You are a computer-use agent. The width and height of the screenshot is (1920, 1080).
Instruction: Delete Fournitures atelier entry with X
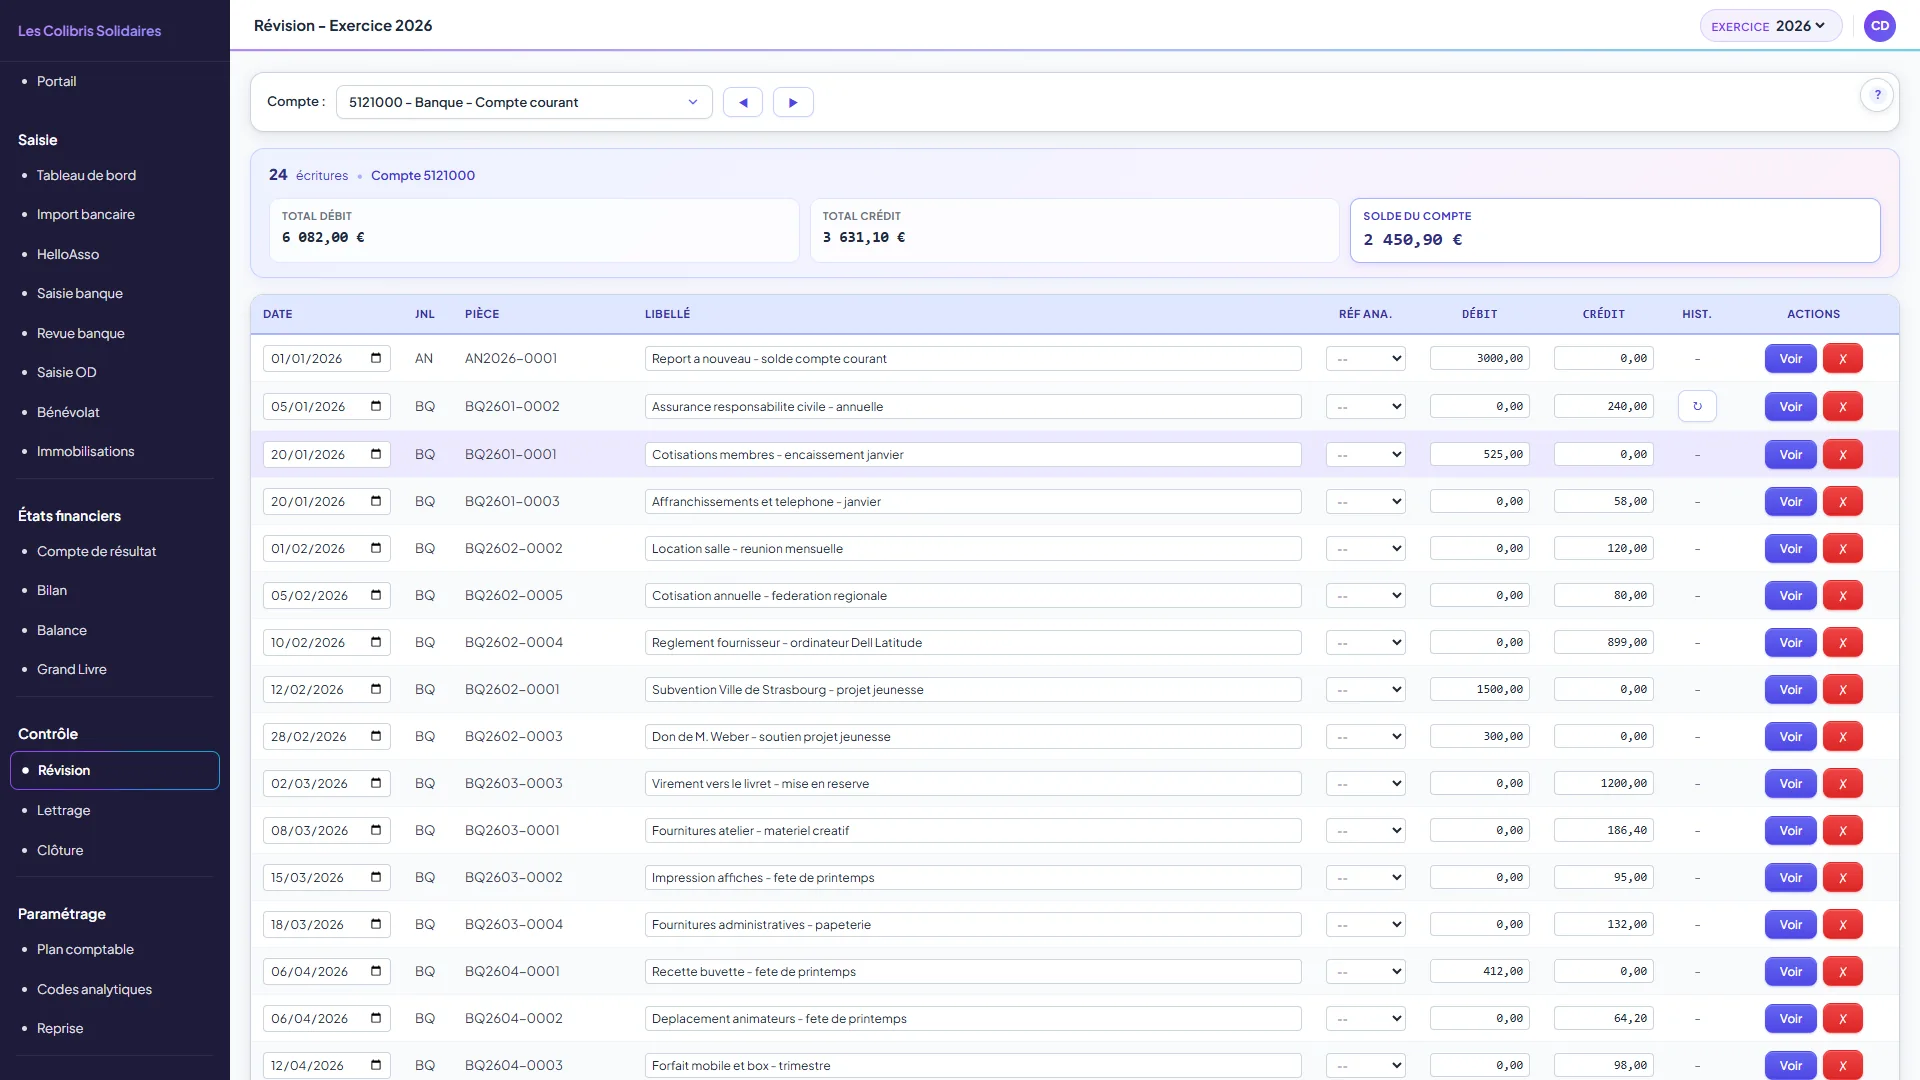tap(1842, 830)
